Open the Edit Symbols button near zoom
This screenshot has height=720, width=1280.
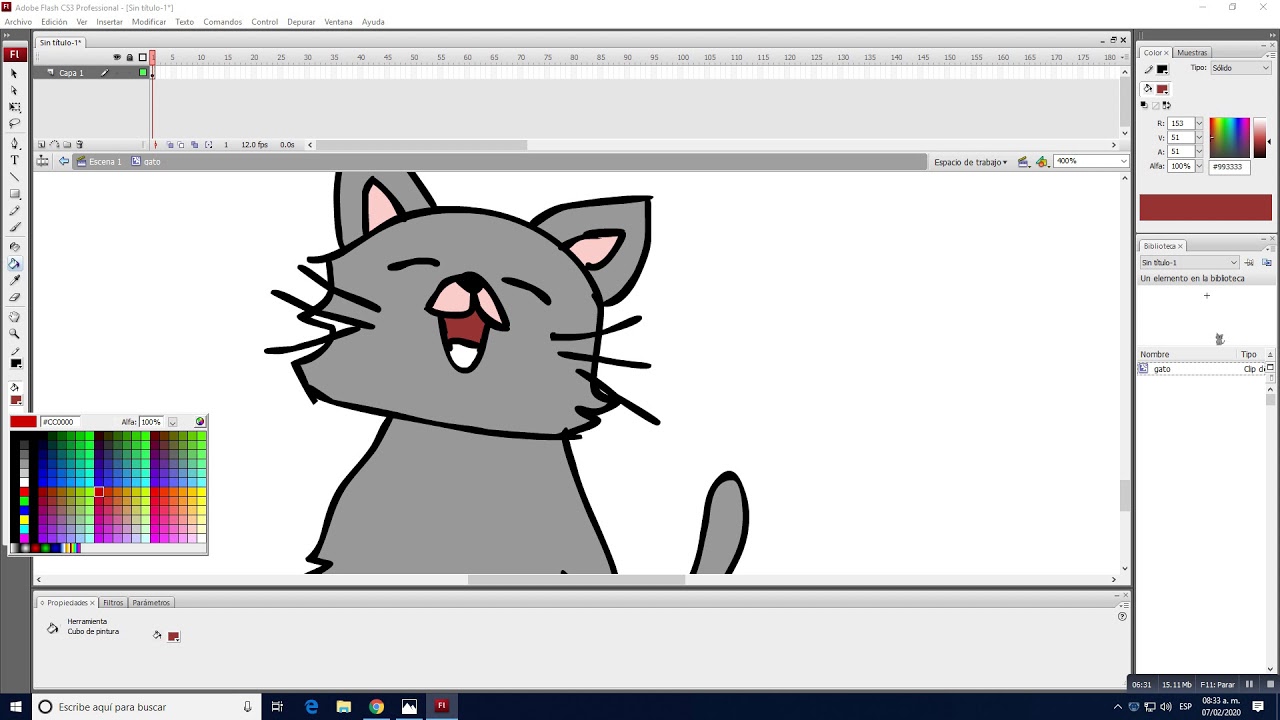point(1042,161)
